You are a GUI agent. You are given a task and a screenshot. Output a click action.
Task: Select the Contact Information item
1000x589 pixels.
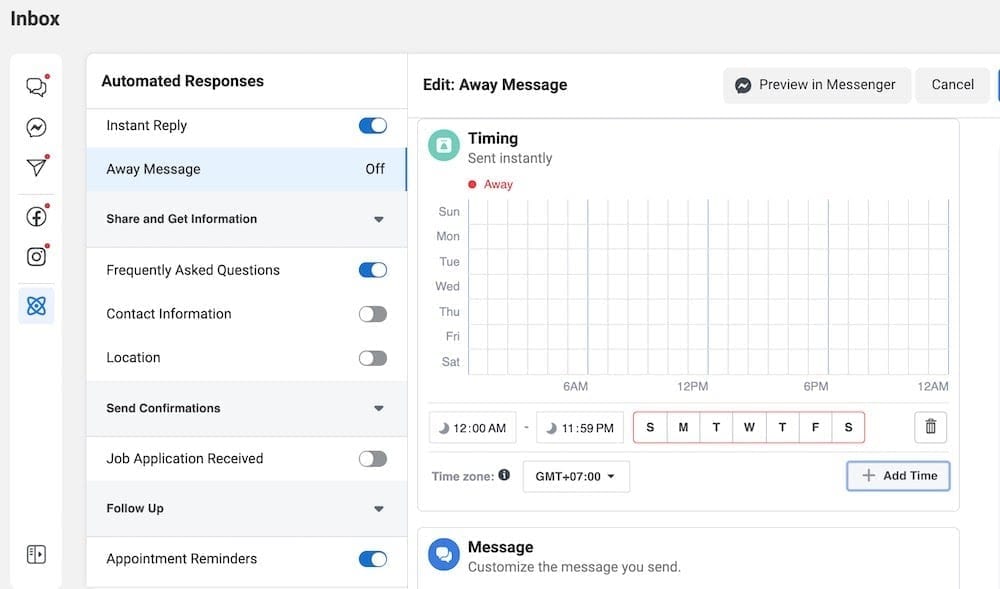(x=246, y=314)
